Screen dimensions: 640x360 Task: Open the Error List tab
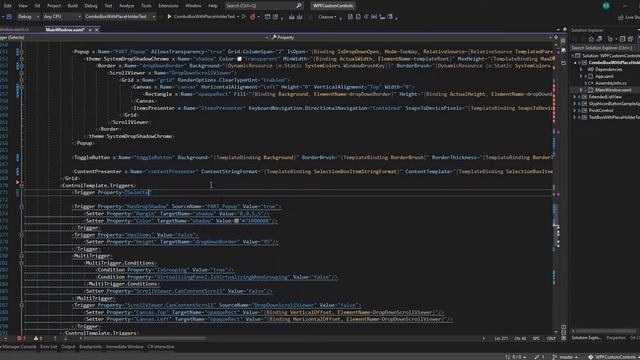tap(49, 347)
